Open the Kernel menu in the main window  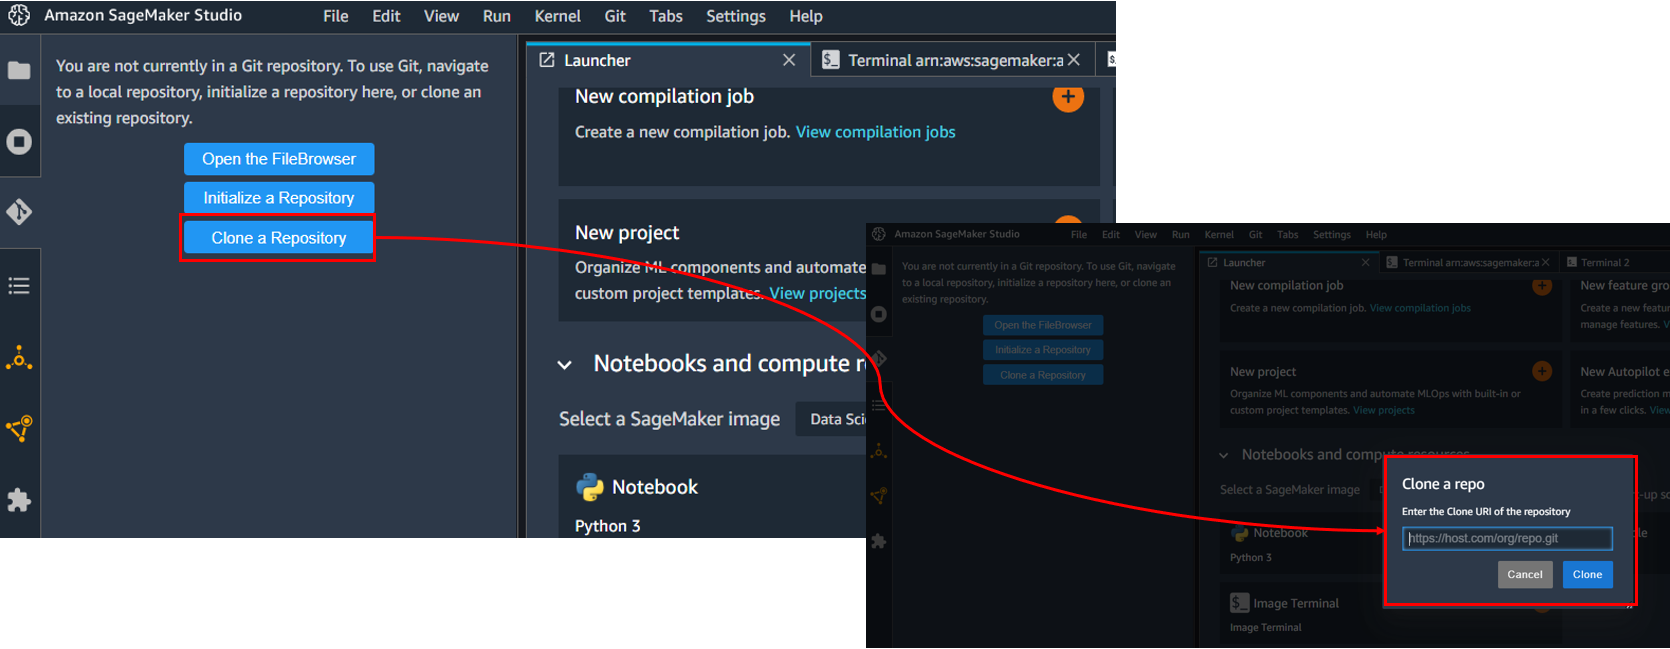tap(558, 16)
